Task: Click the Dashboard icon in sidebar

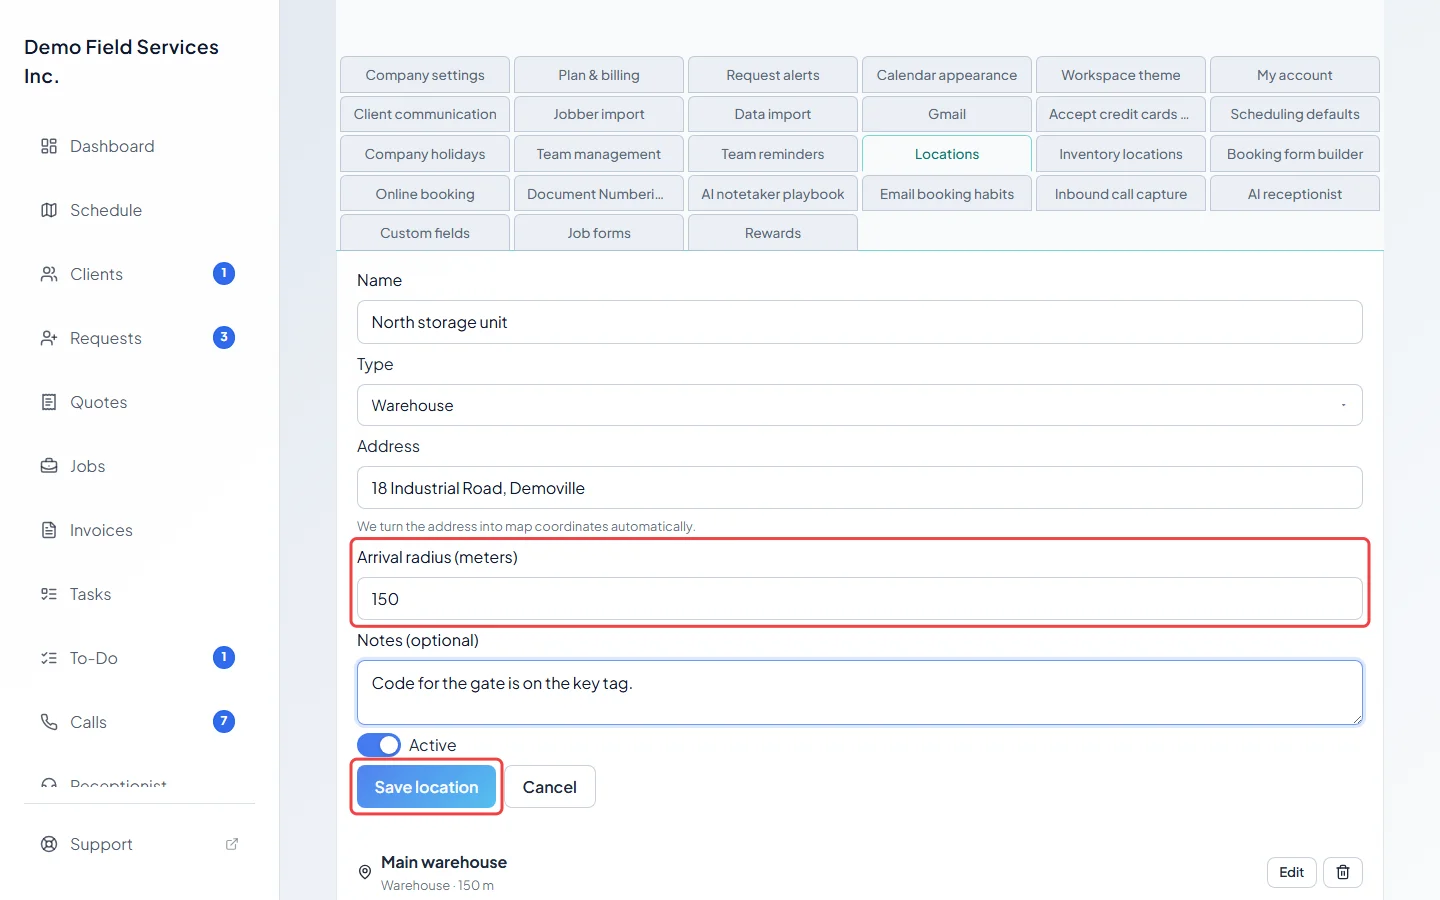Action: 49,146
